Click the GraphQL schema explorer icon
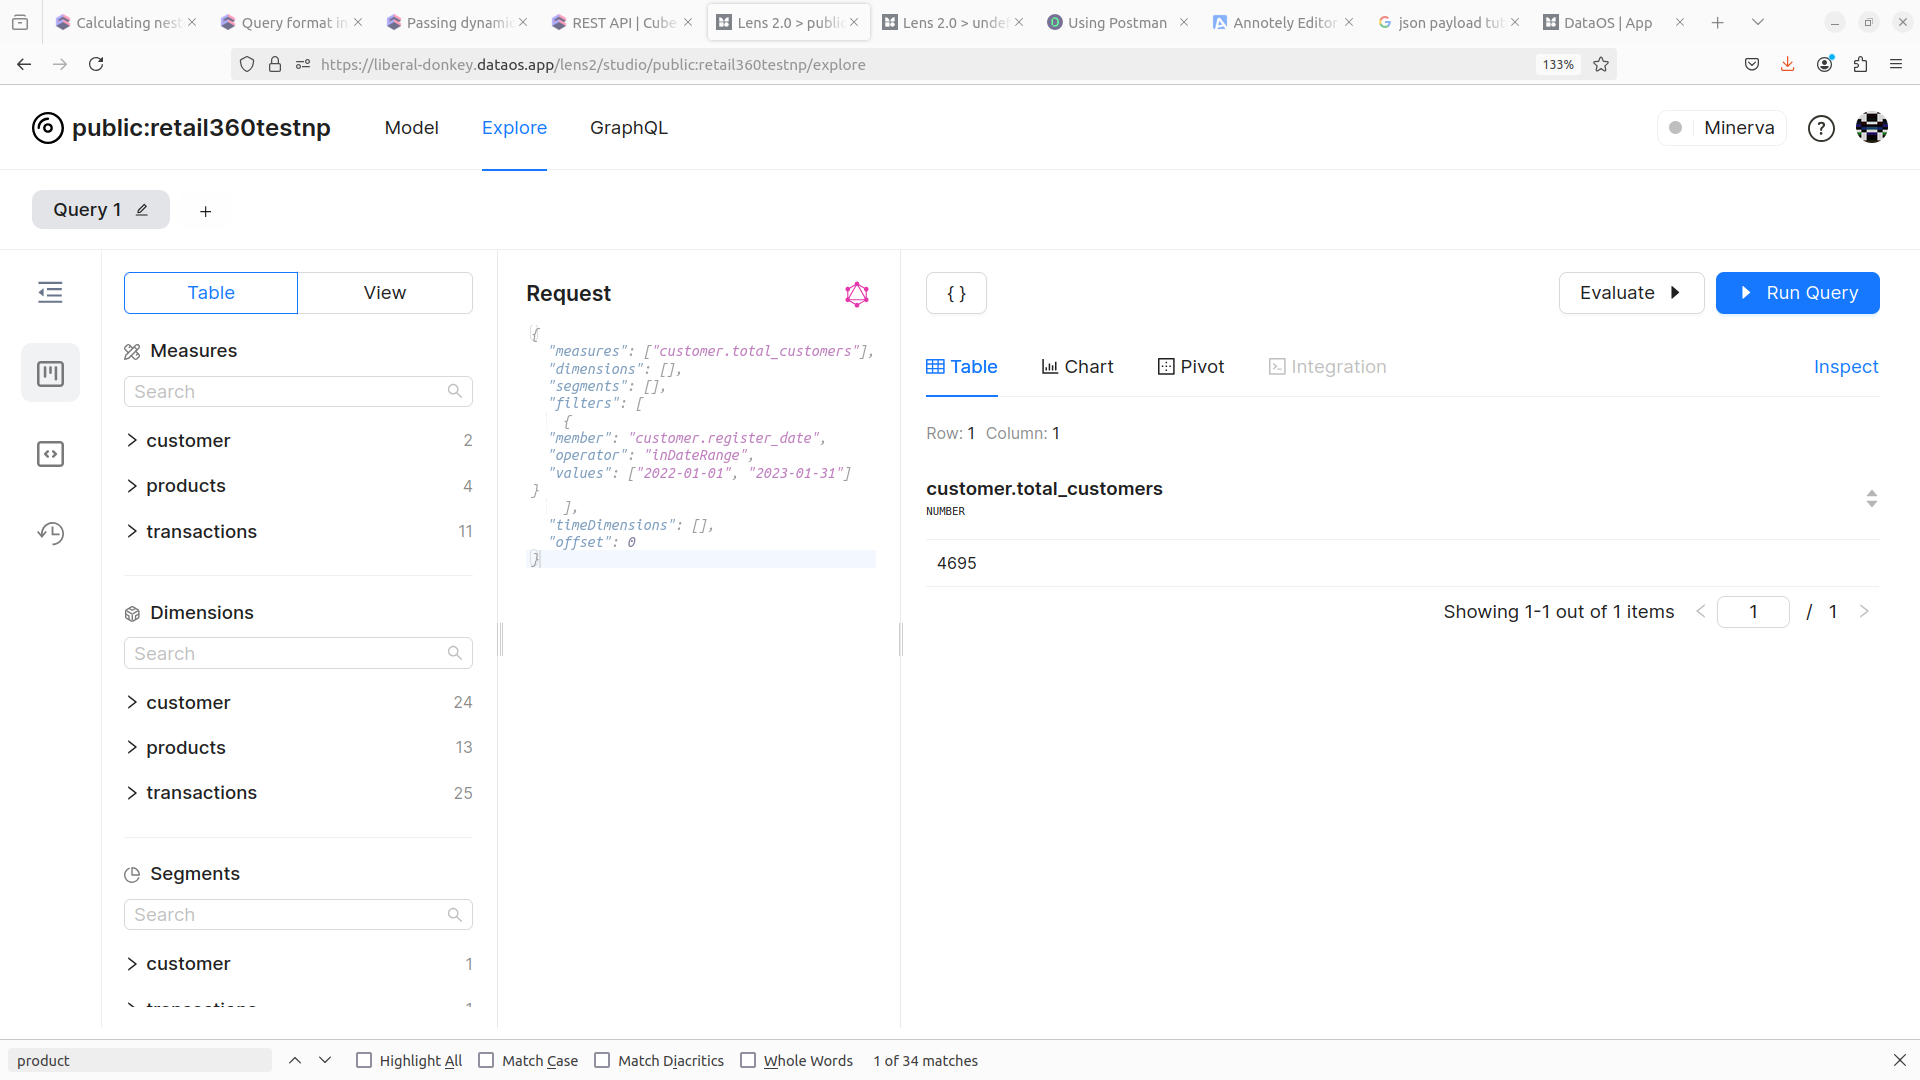Screen dimensions: 1920x1080 coord(856,294)
